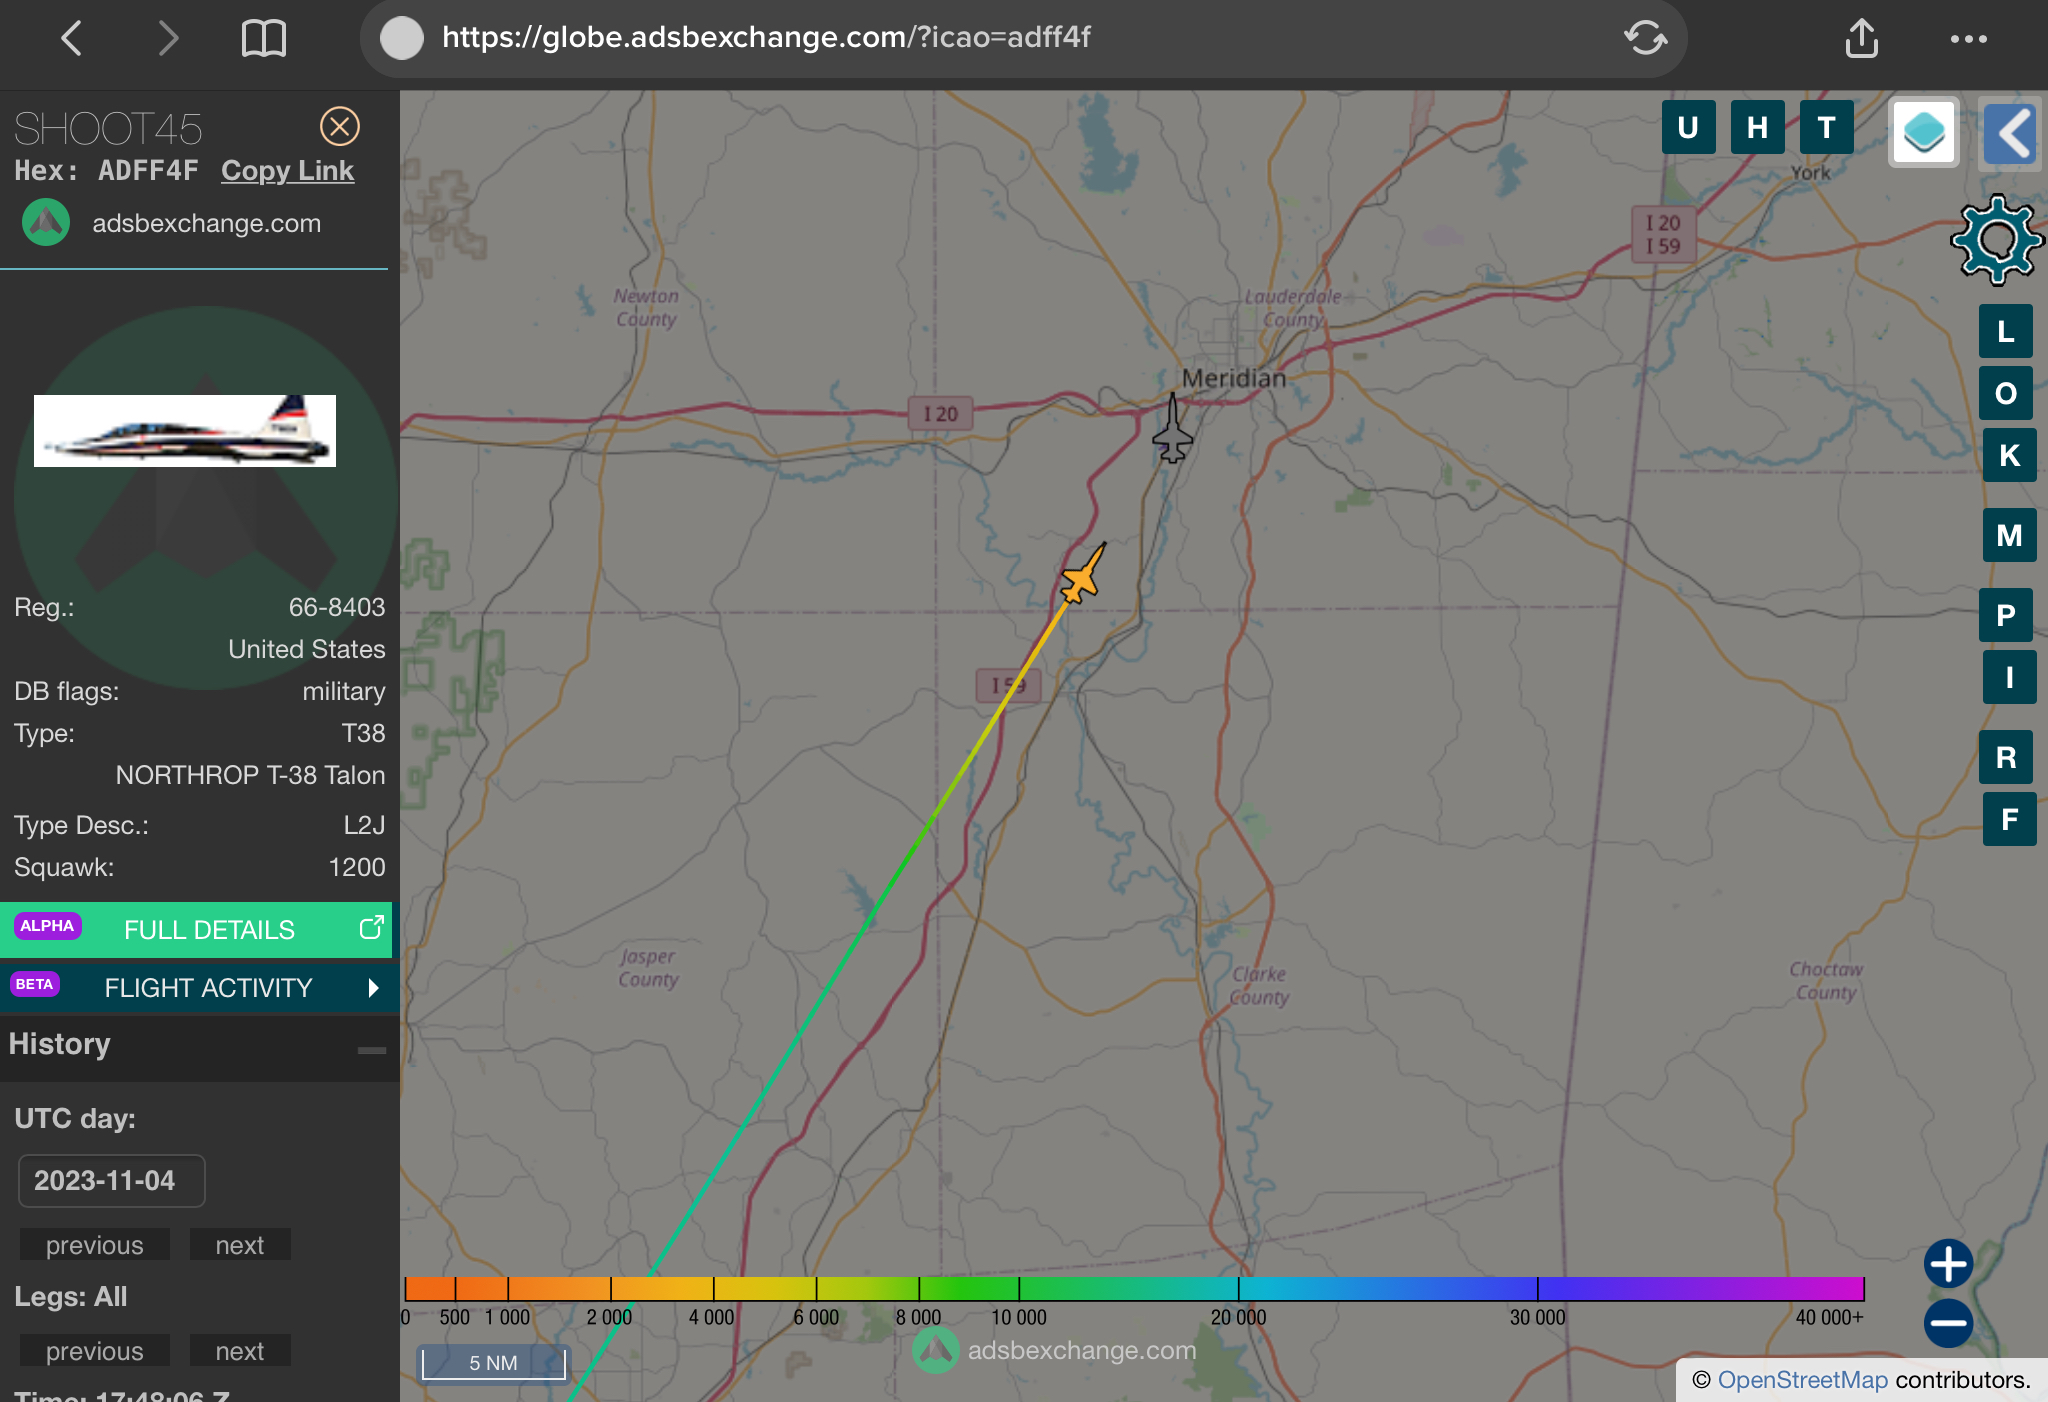
Task: Click the altitude color legend bar
Action: coord(1134,1289)
